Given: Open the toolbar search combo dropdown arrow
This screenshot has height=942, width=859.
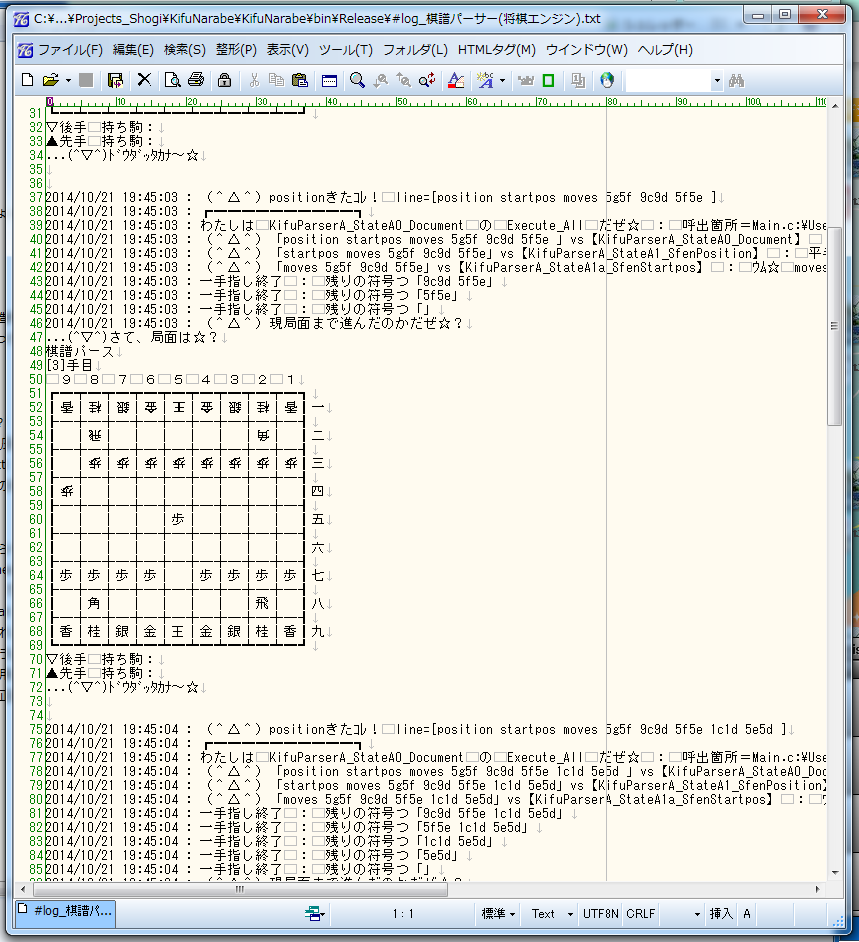Looking at the screenshot, I should point(717,80).
